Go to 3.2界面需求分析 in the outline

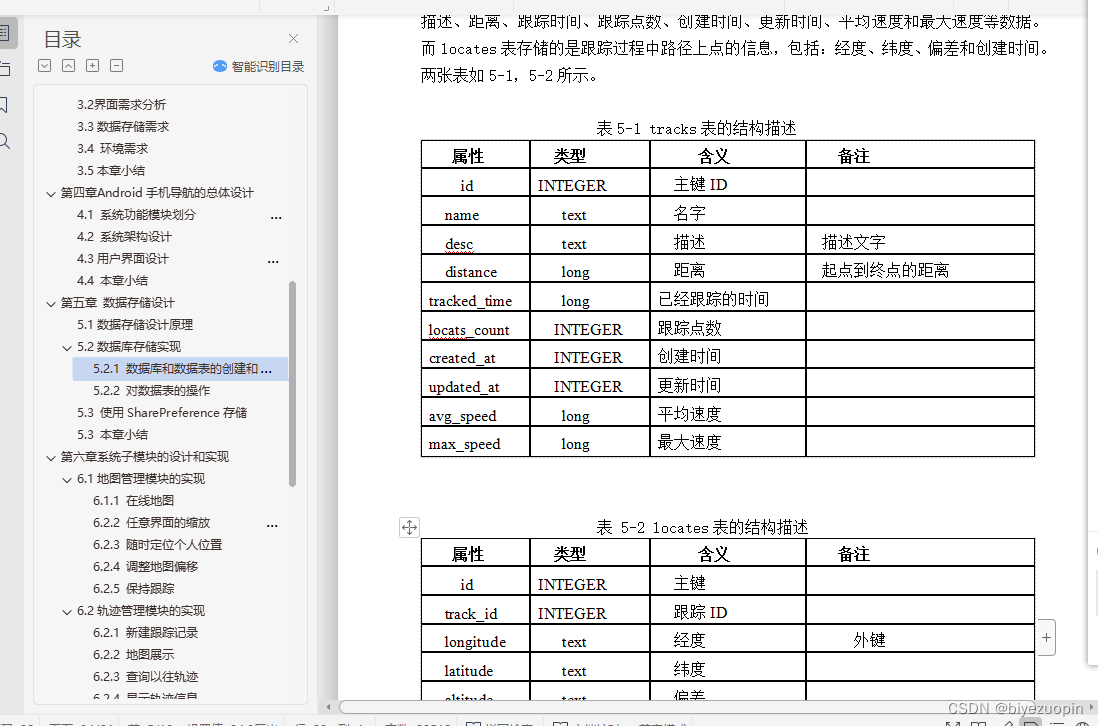click(x=121, y=104)
